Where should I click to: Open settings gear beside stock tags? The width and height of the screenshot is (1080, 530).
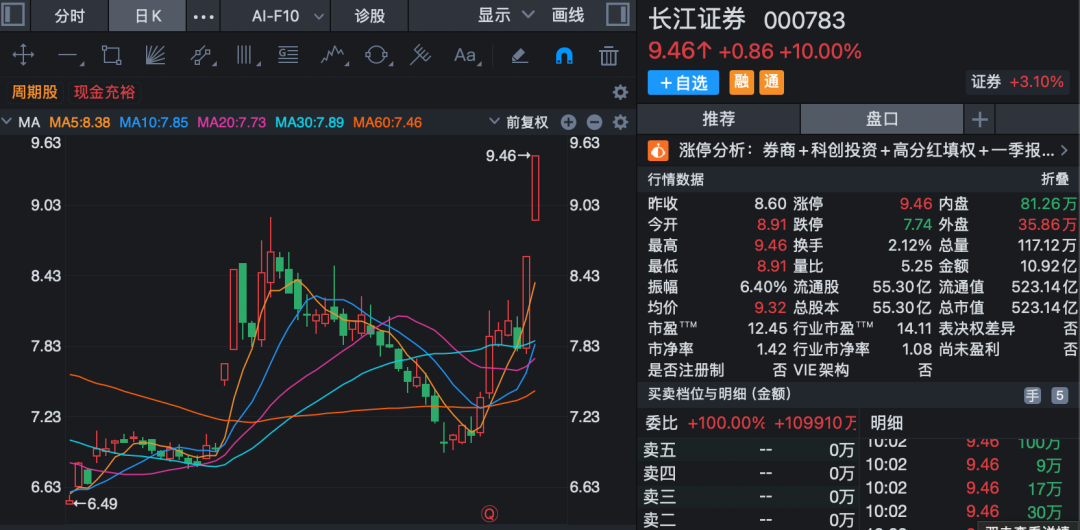(620, 92)
